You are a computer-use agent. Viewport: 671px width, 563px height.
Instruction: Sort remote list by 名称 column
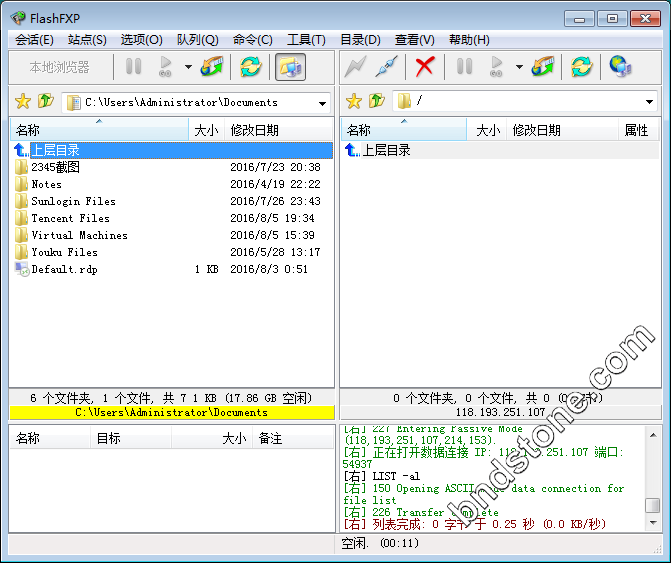pos(404,130)
